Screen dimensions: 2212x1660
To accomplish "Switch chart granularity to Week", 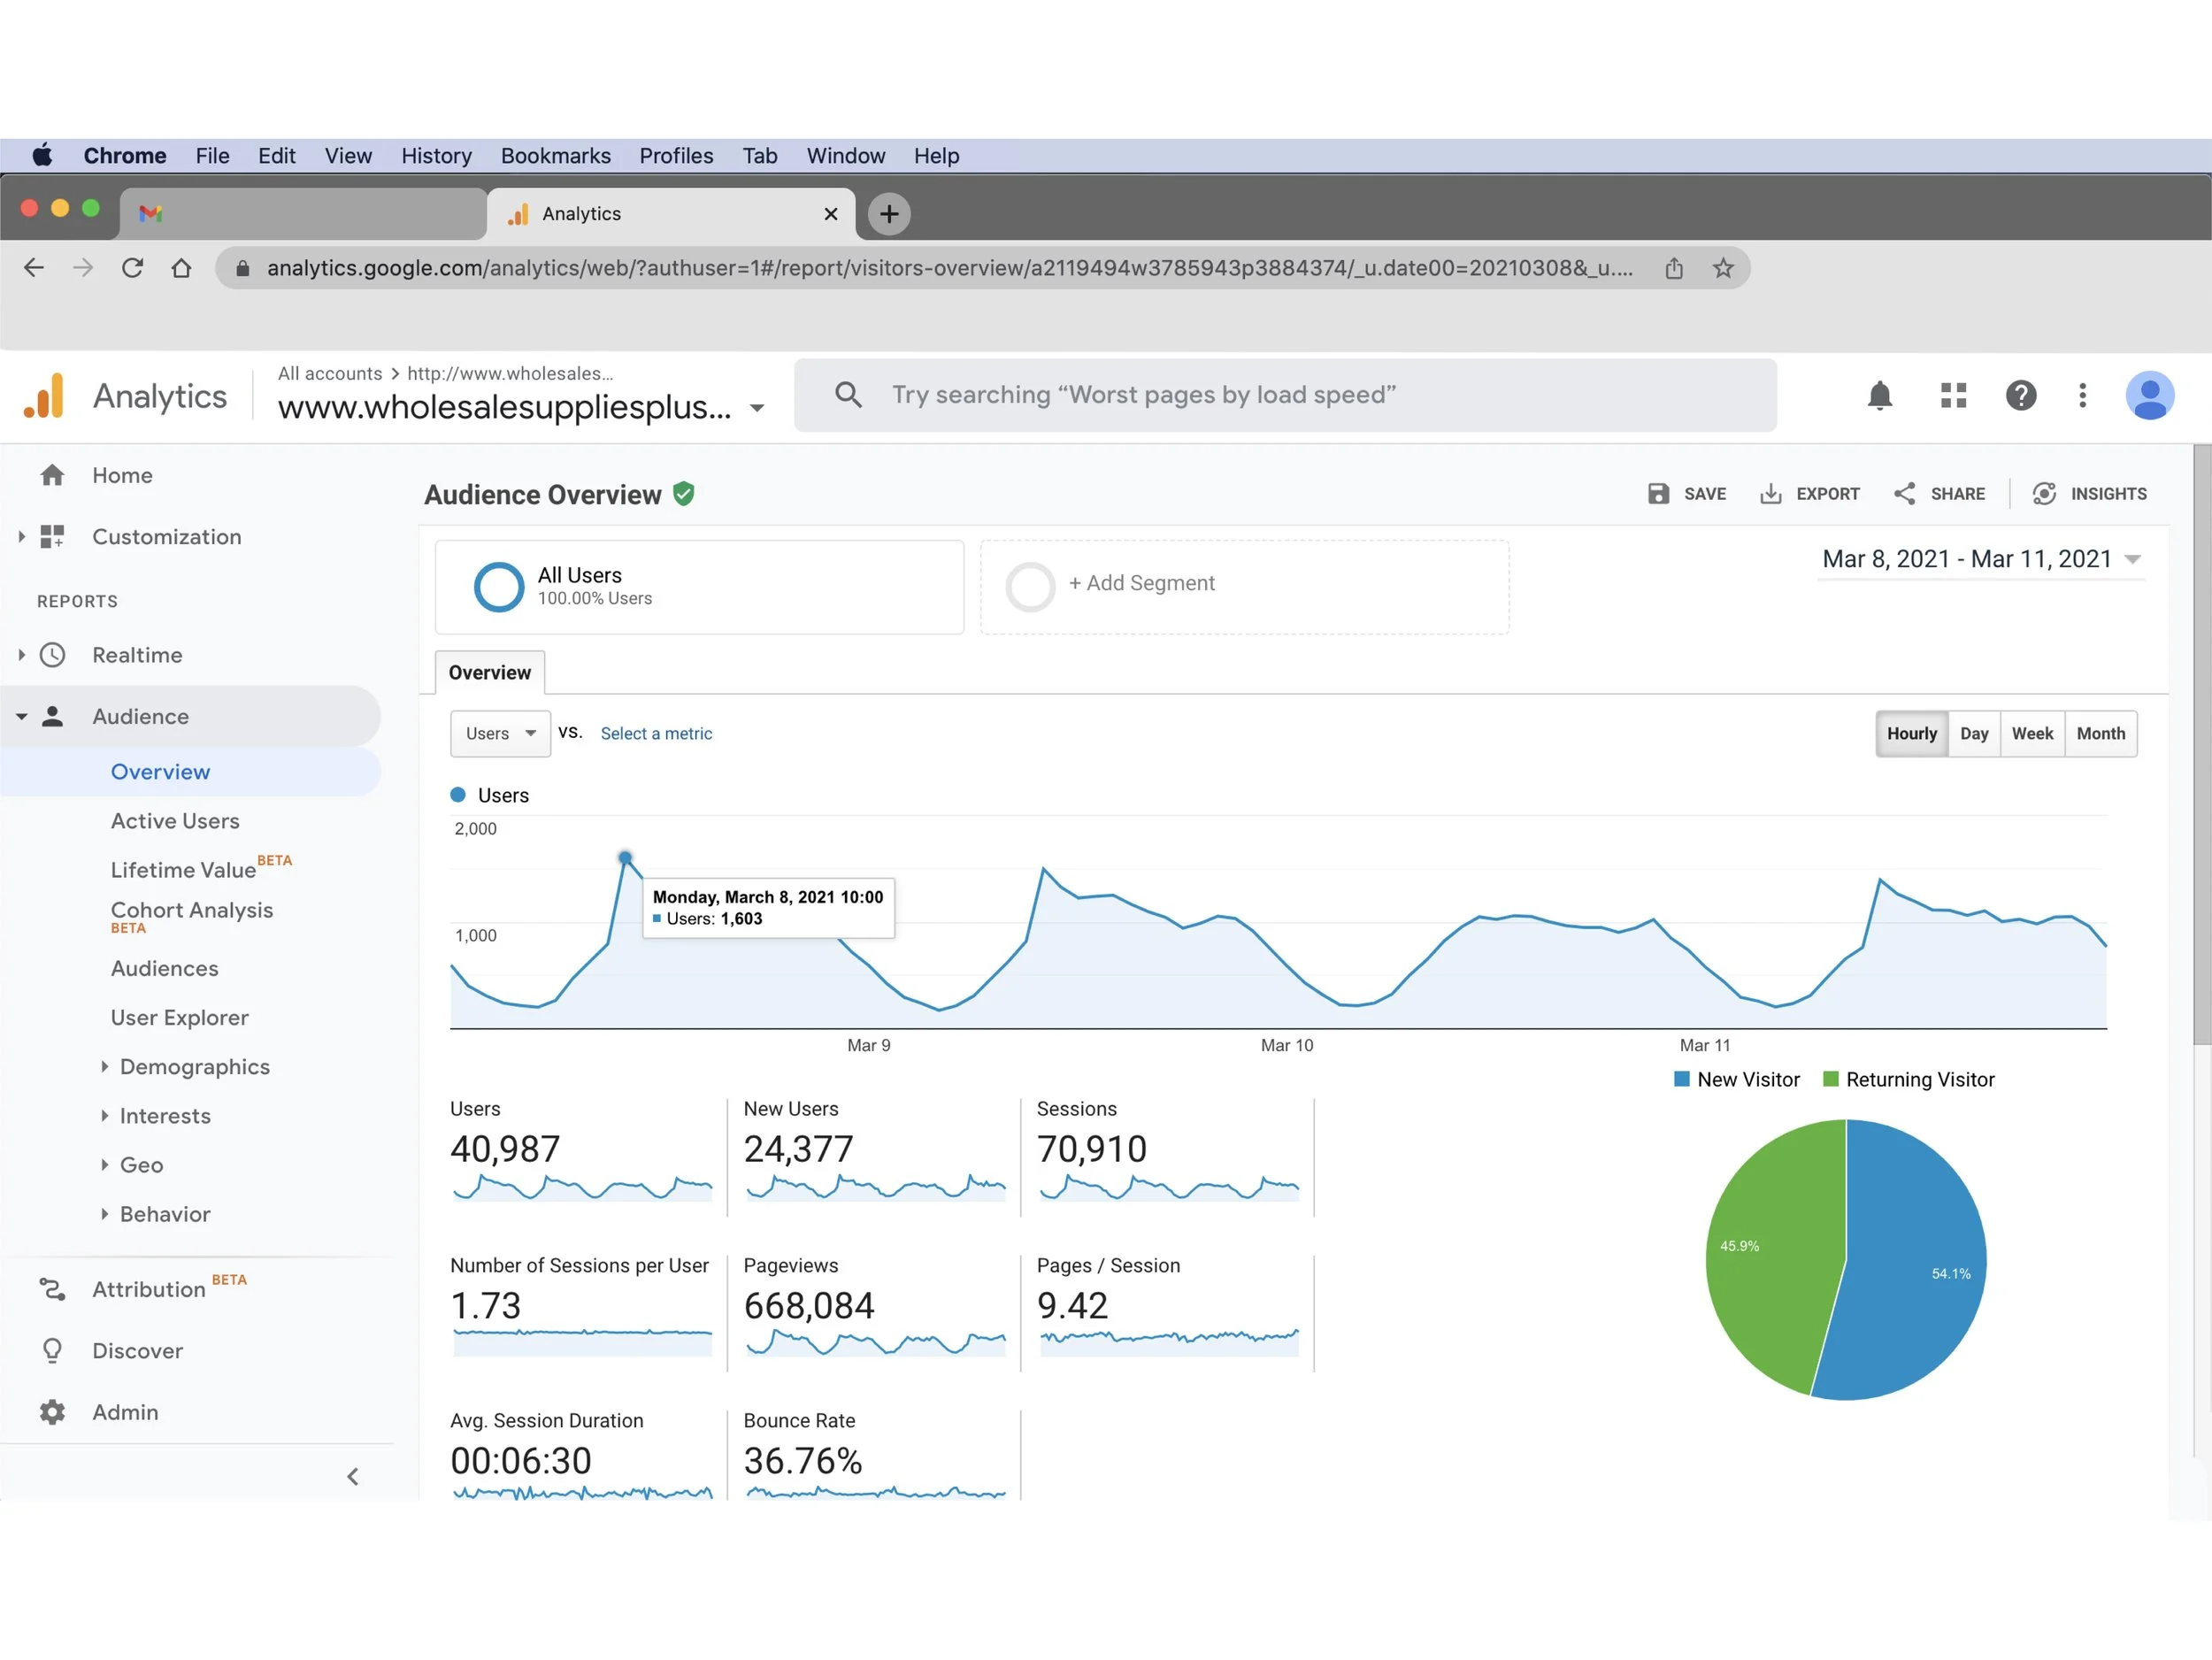I will tap(2031, 734).
